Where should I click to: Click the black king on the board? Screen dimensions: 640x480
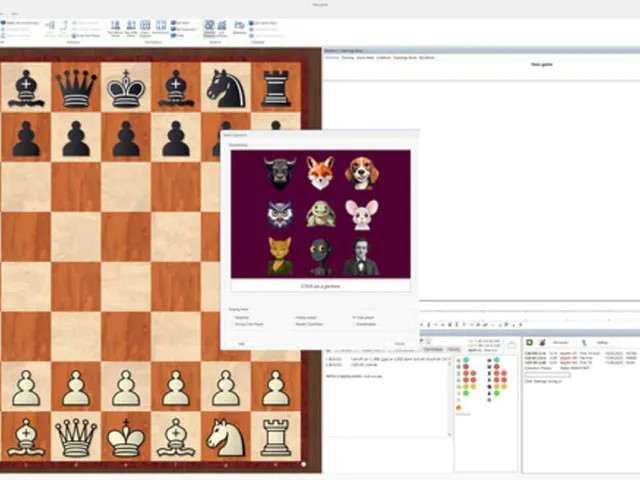pyautogui.click(x=126, y=89)
